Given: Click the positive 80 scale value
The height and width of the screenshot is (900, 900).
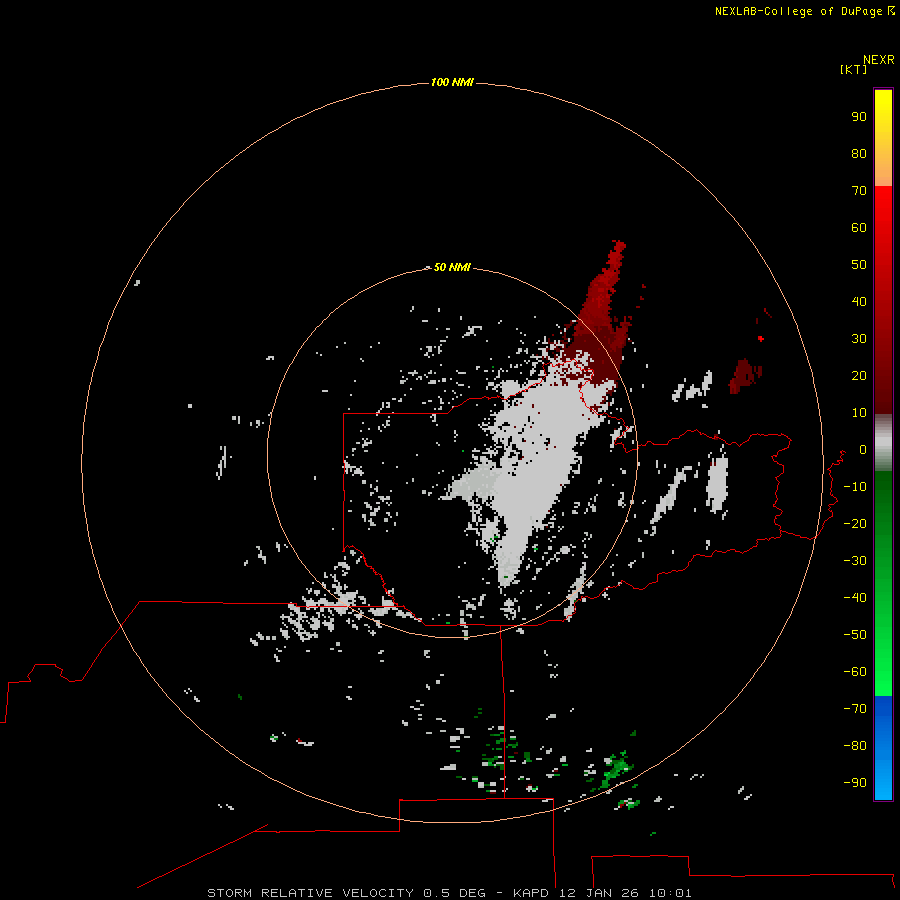Looking at the screenshot, I should coord(859,153).
